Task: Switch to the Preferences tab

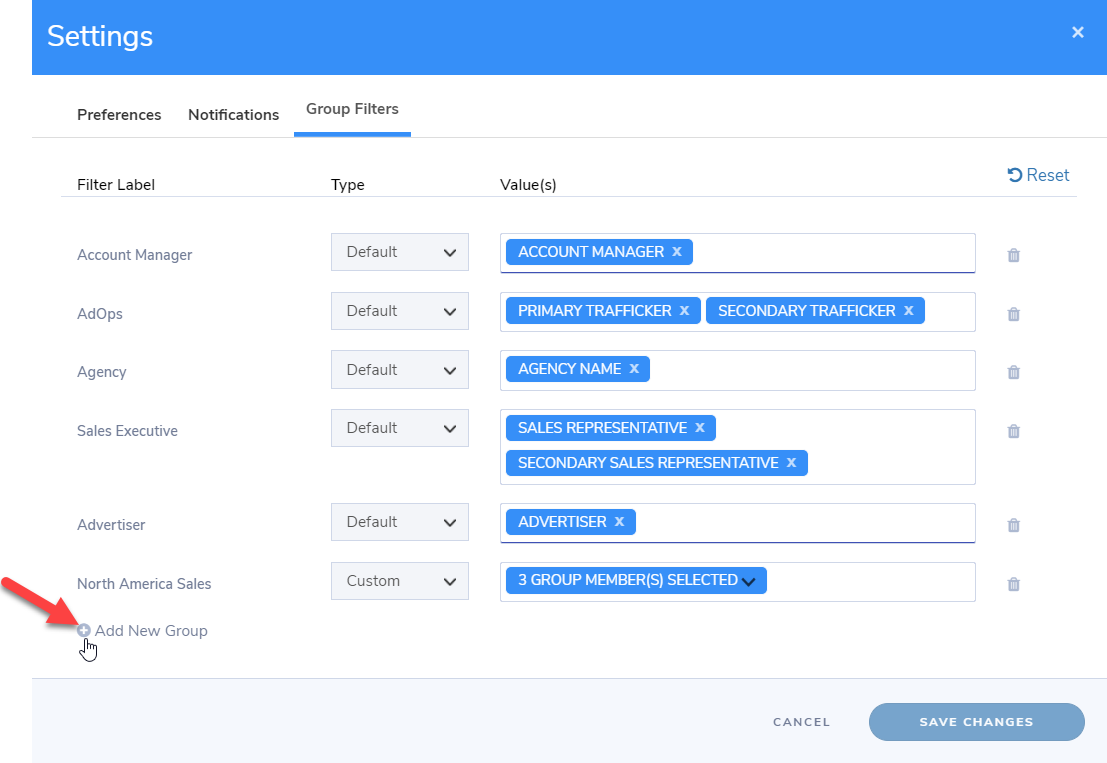Action: [x=119, y=114]
